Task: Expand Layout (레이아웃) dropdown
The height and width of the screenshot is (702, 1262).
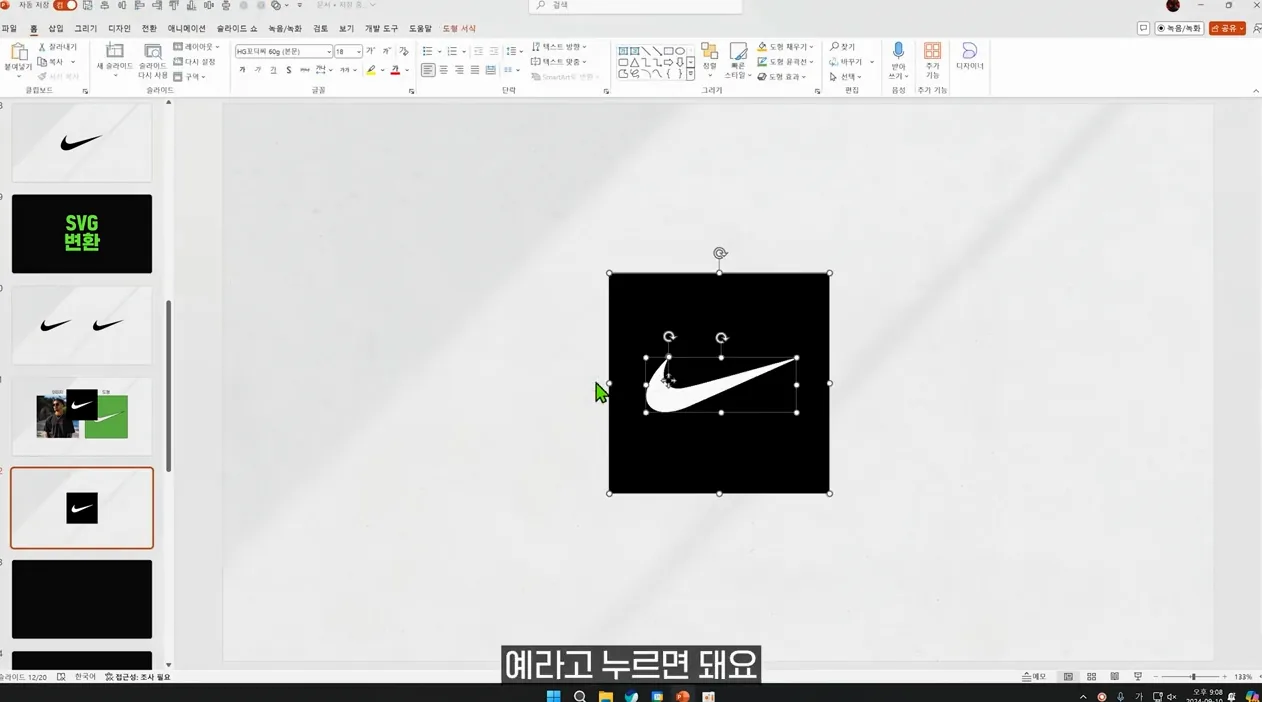Action: coord(196,47)
